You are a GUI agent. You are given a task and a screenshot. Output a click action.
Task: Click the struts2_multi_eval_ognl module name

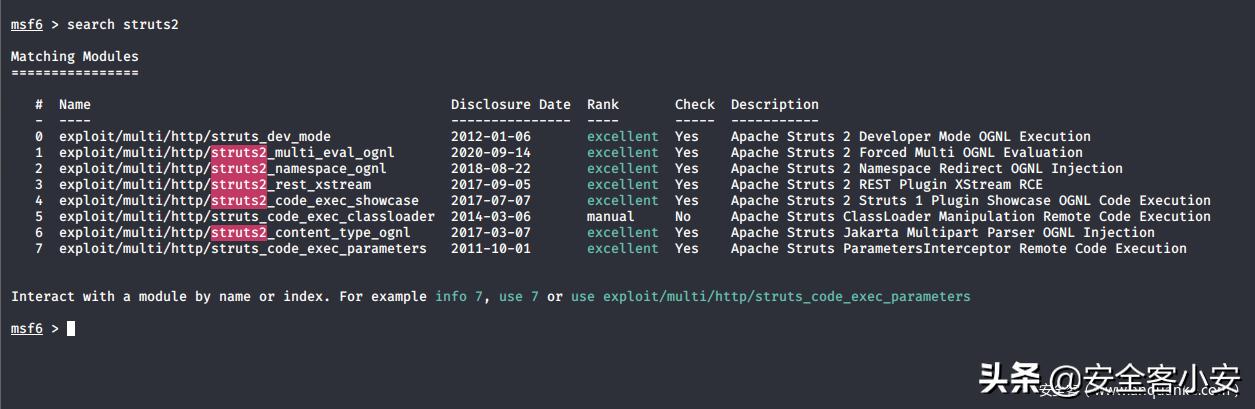pyautogui.click(x=226, y=152)
